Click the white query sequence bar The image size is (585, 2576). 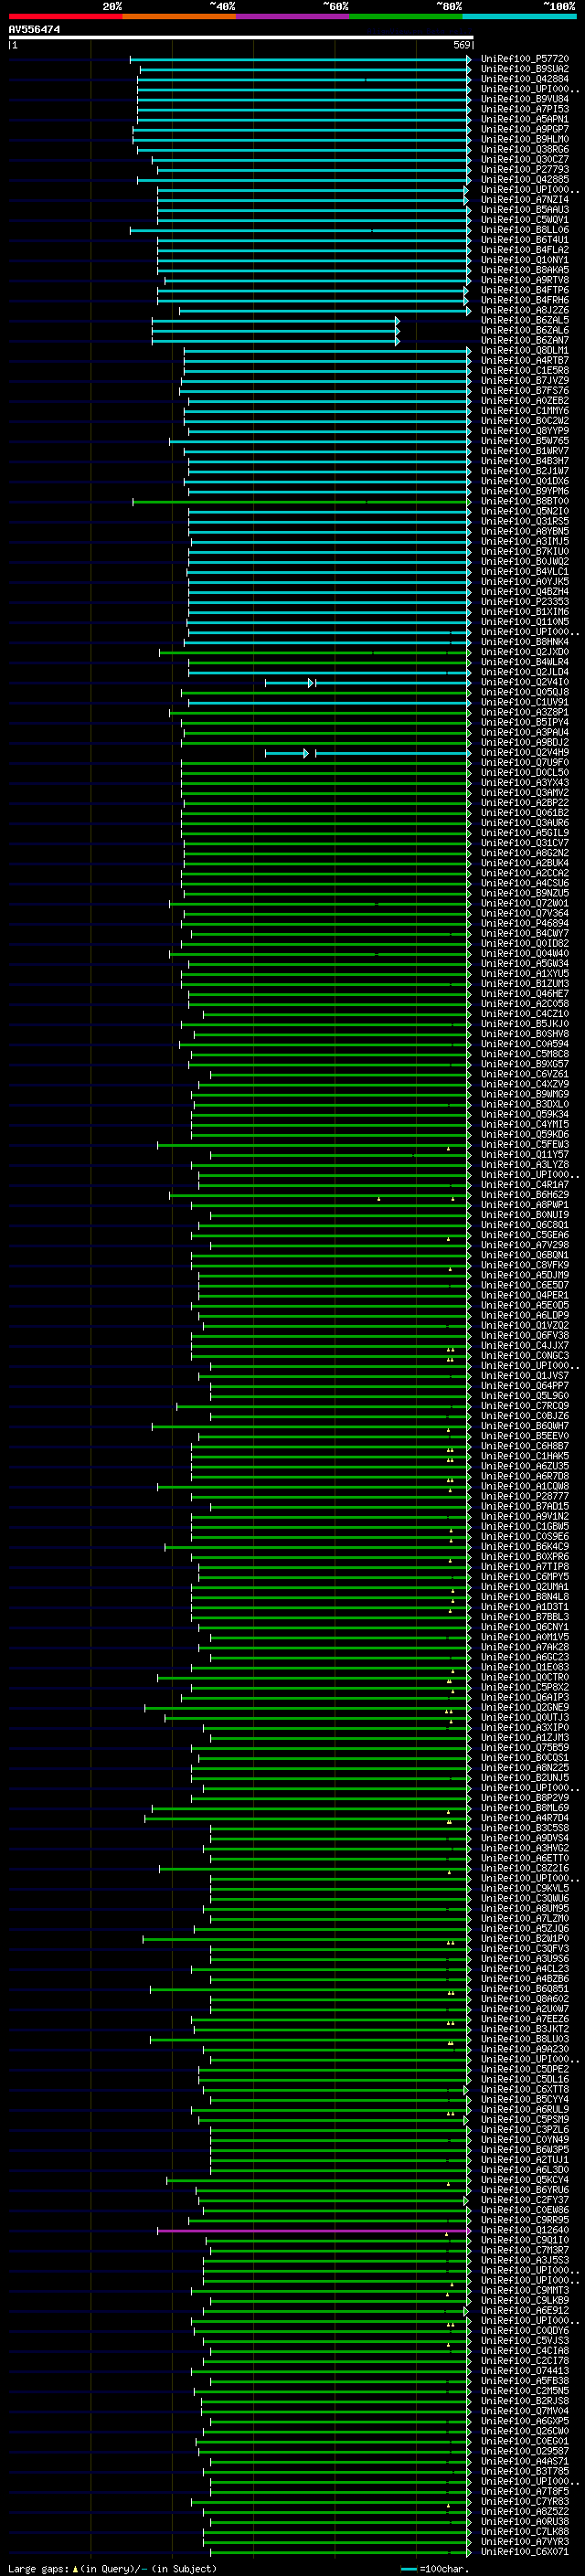pos(240,37)
